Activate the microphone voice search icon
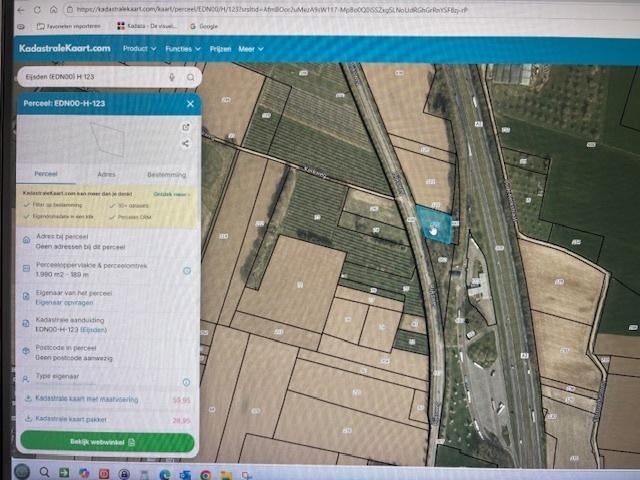 point(172,77)
